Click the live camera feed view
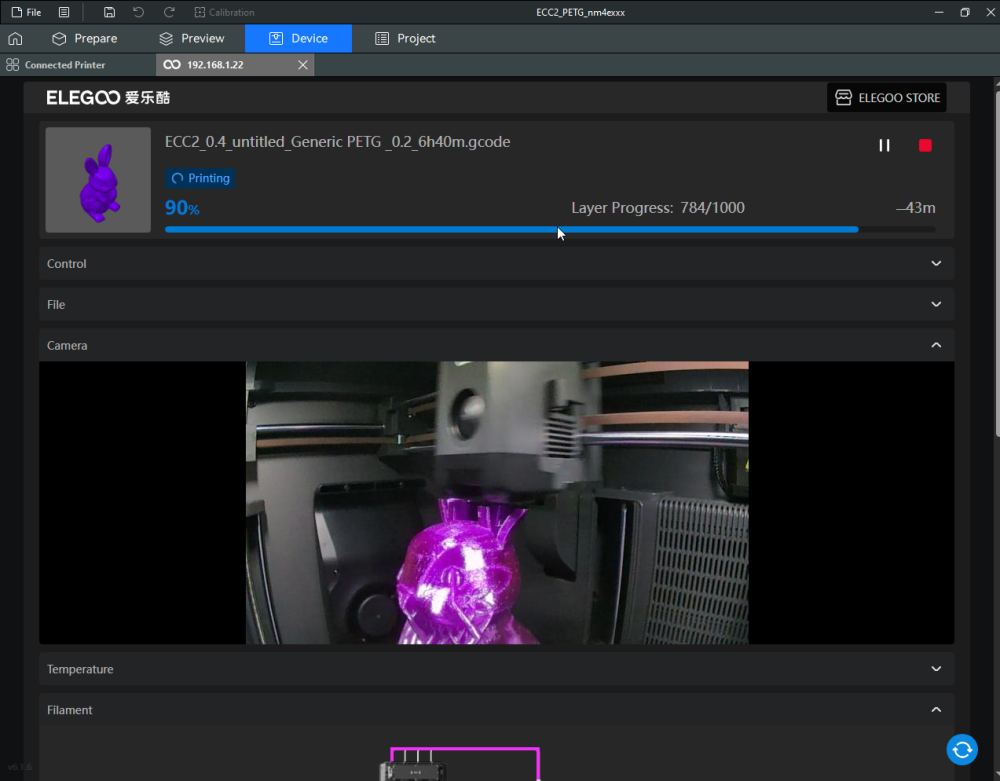1000x781 pixels. click(497, 502)
